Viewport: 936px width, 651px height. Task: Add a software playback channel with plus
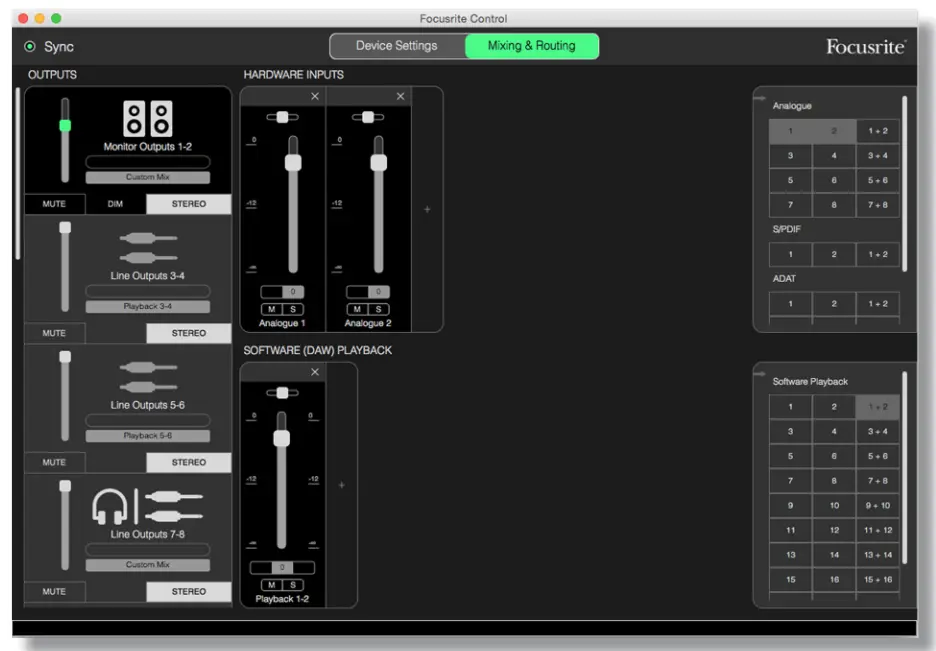coord(341,485)
